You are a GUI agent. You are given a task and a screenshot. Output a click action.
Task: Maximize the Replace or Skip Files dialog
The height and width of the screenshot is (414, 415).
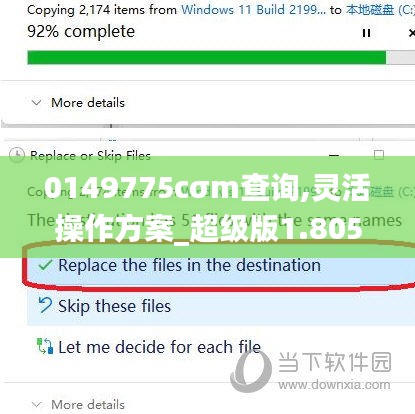coord(379,155)
